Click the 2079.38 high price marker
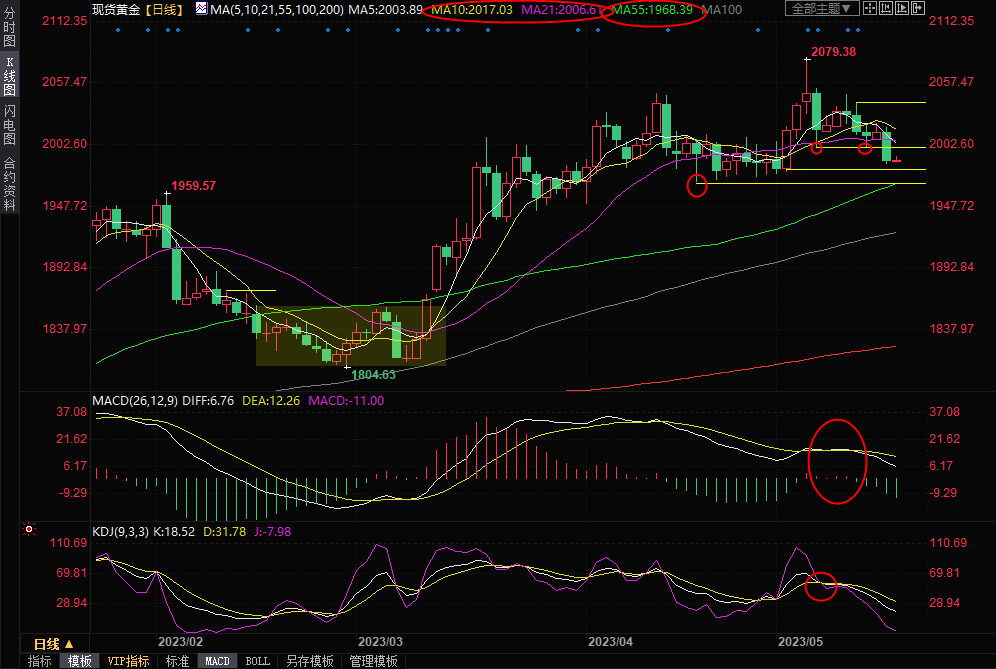 click(833, 51)
